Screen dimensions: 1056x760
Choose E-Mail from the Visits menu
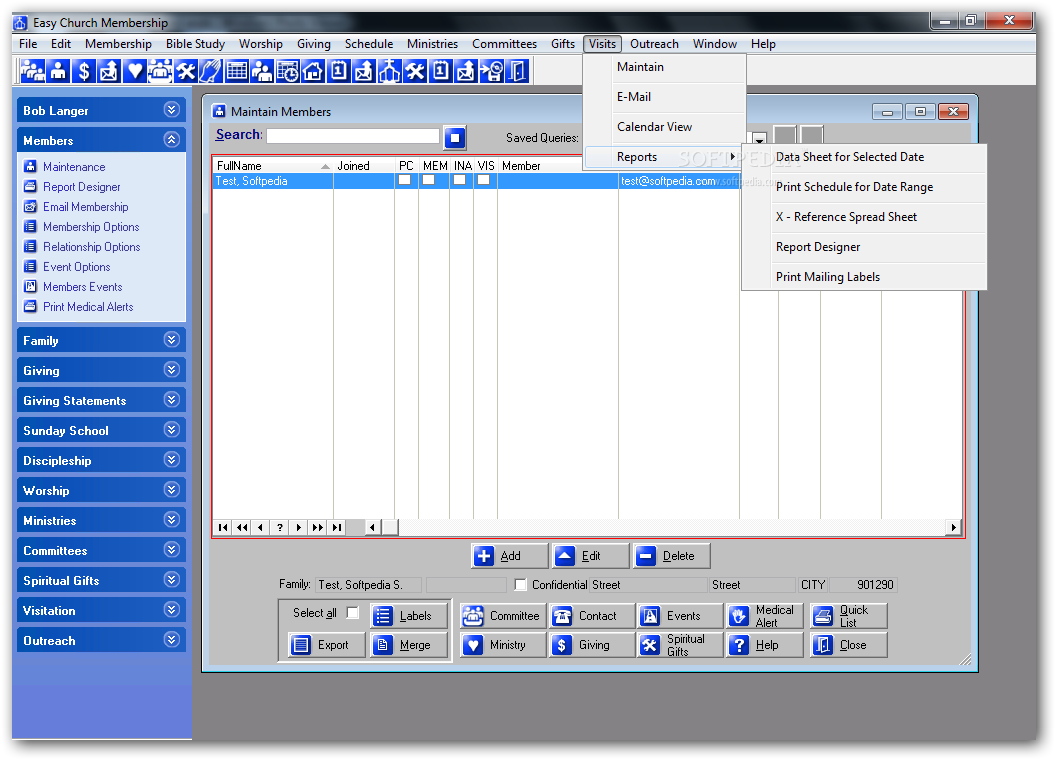click(x=664, y=97)
